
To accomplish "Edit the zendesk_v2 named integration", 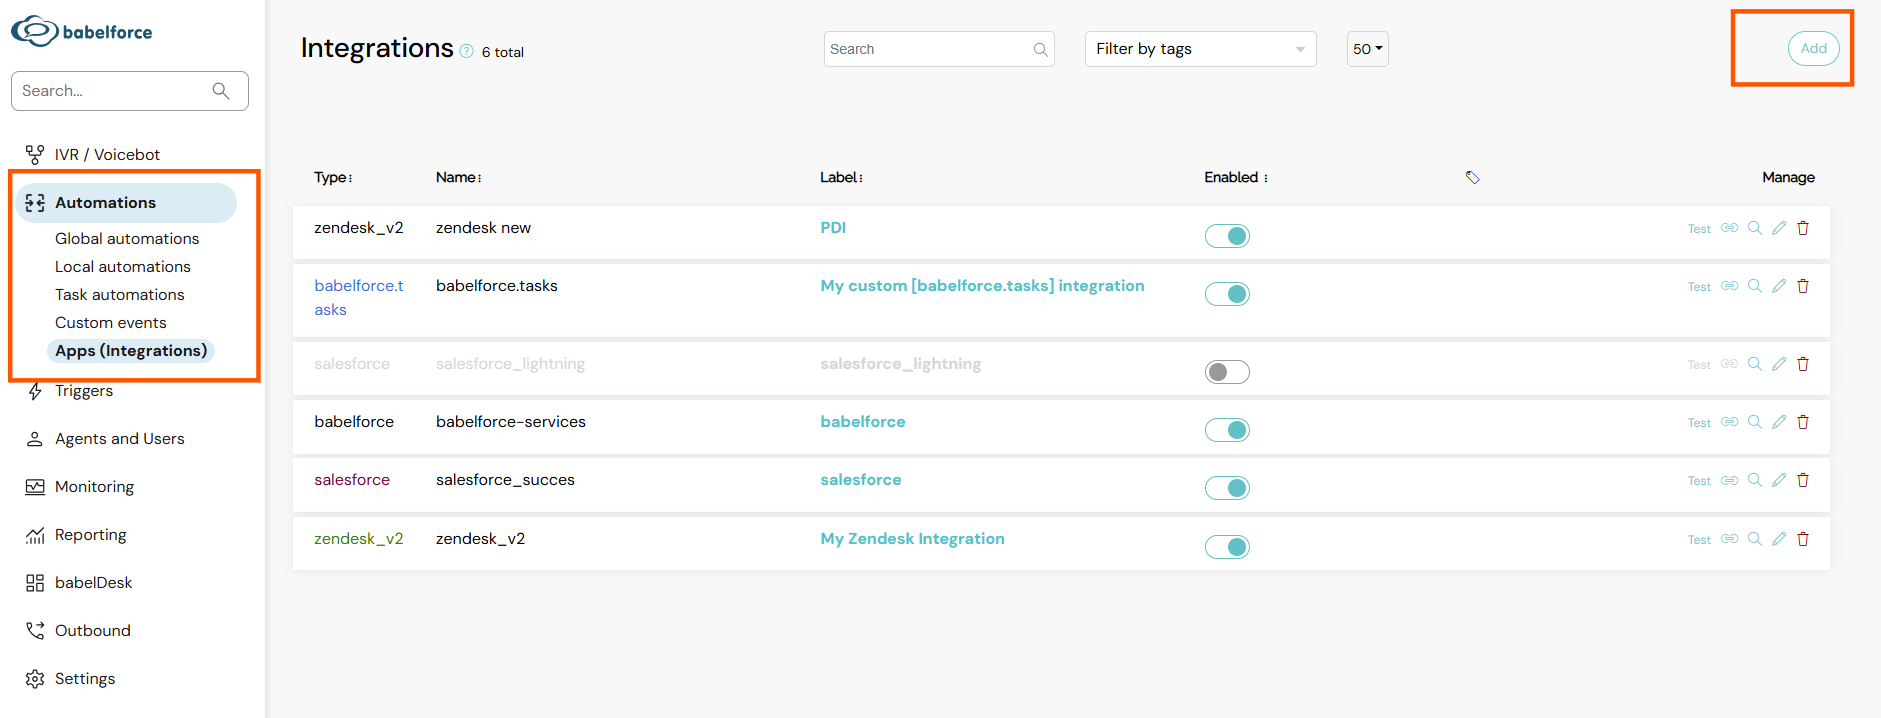I will point(1779,539).
